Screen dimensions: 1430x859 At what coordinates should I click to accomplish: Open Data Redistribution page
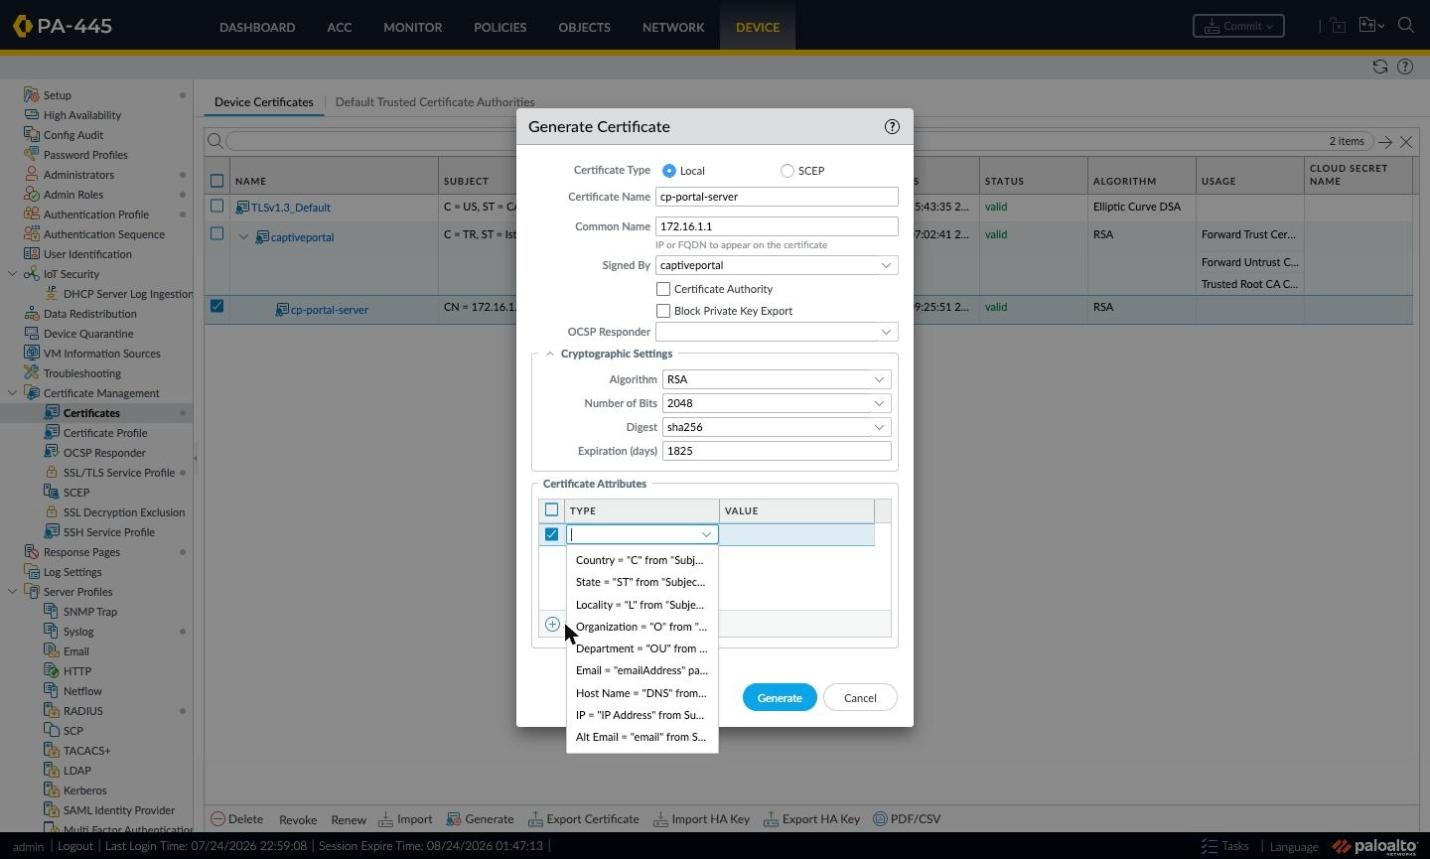pyautogui.click(x=90, y=314)
